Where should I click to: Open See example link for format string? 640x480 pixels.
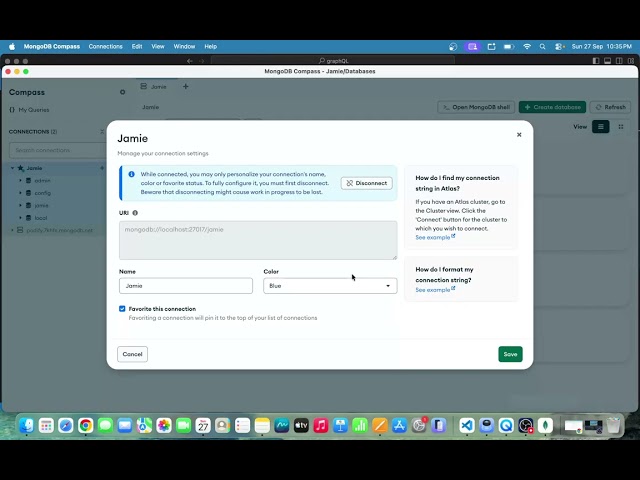coord(435,290)
